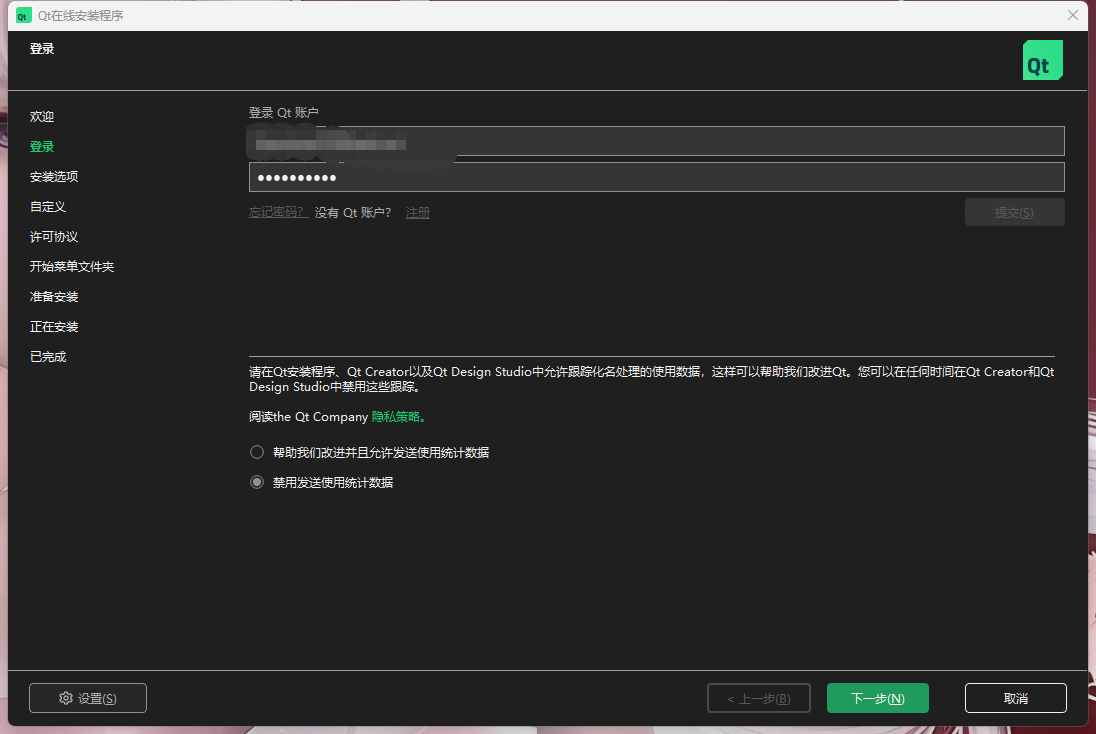Click the 下一步(N) next button
The height and width of the screenshot is (734, 1096).
[877, 698]
